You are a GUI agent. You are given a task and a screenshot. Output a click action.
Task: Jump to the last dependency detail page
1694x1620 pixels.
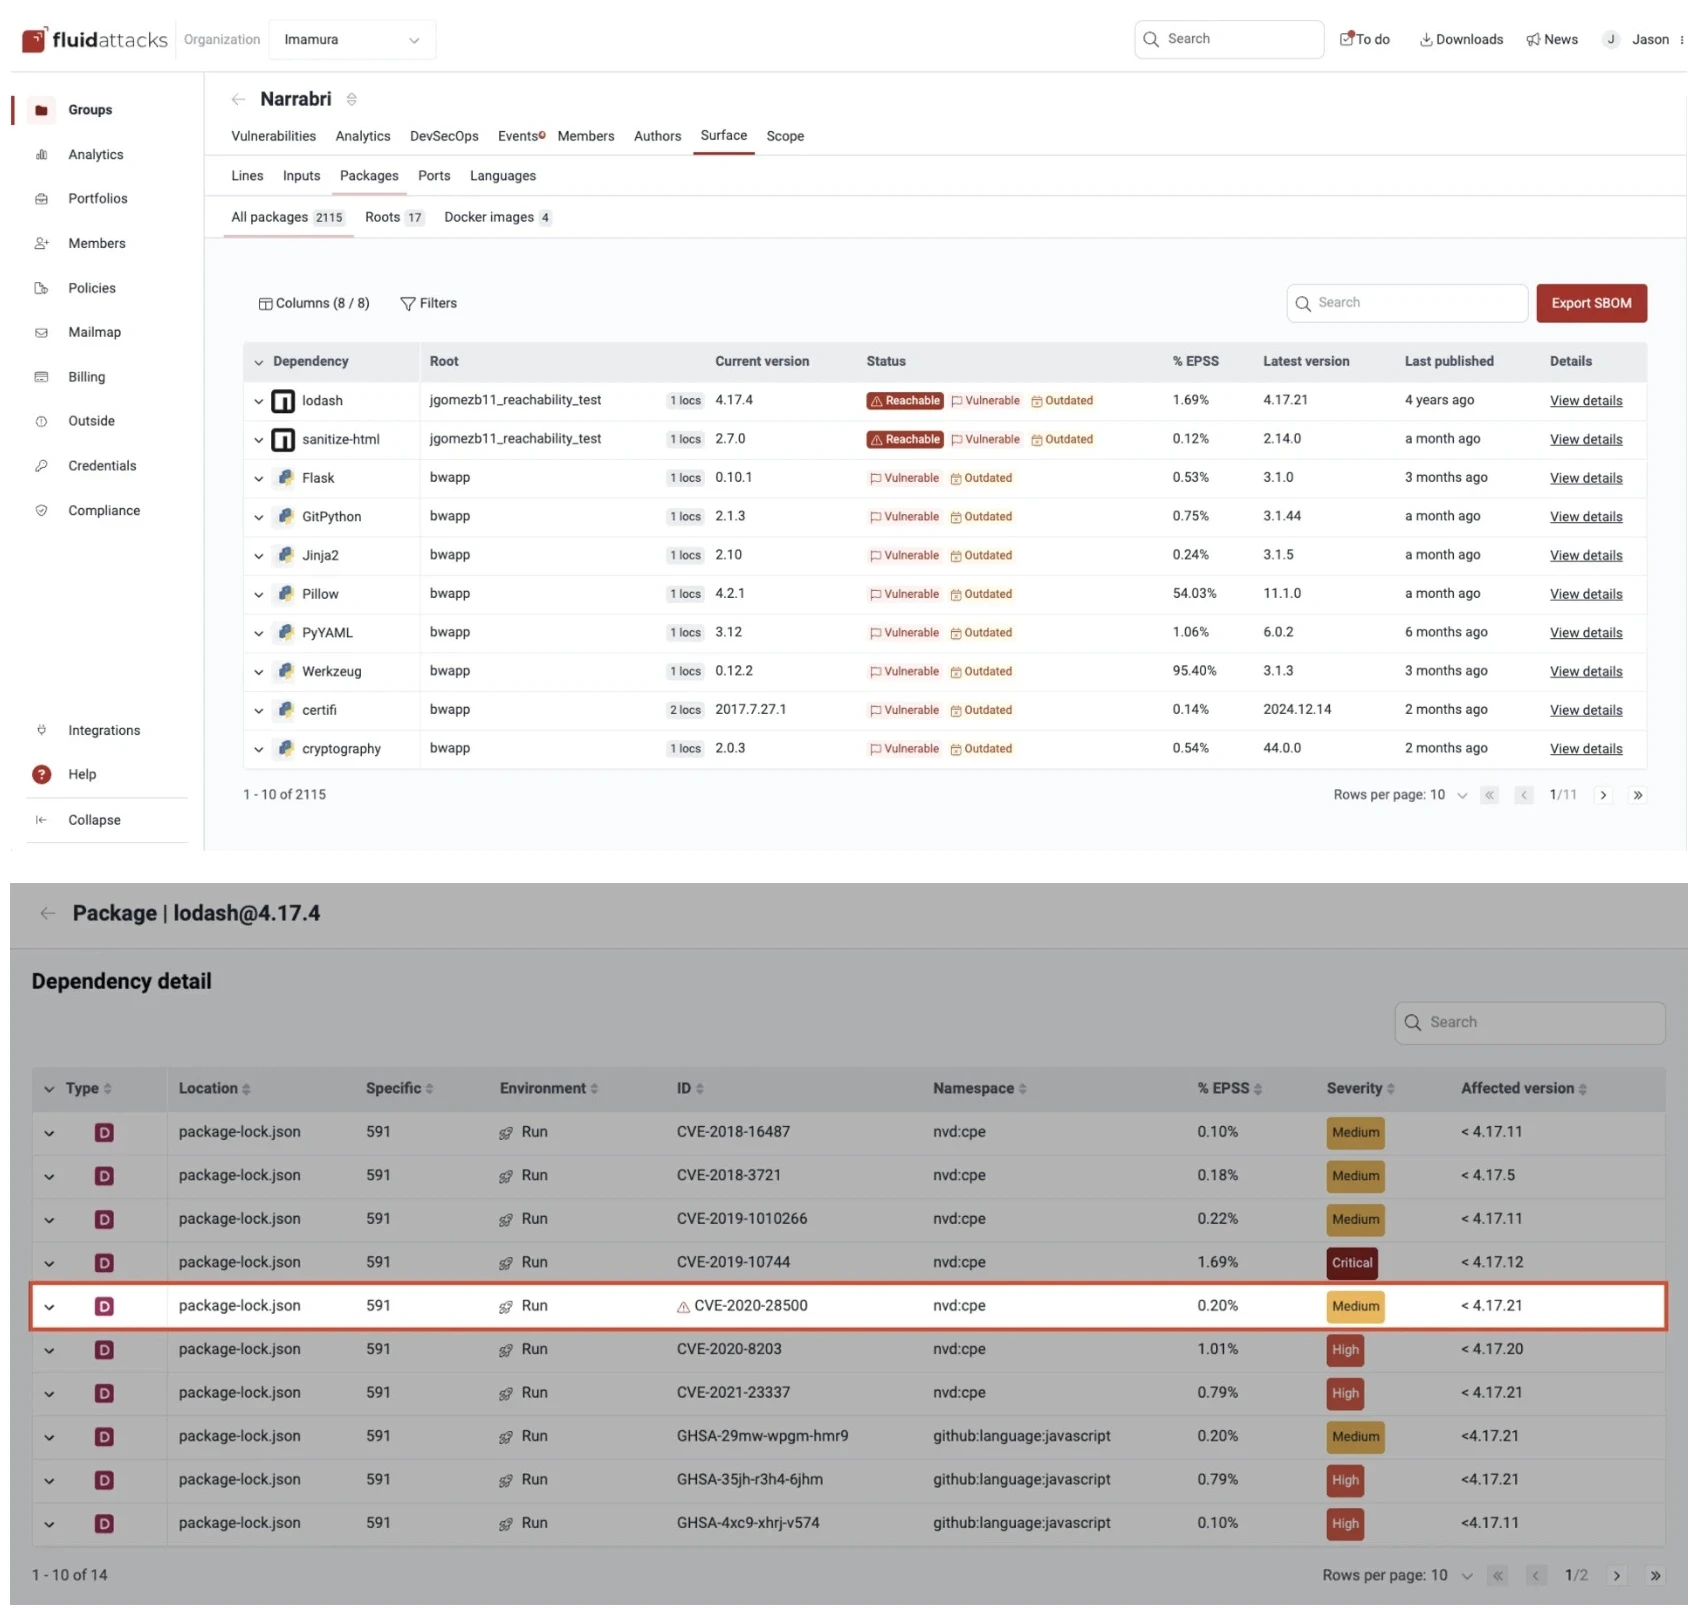pos(1654,1577)
